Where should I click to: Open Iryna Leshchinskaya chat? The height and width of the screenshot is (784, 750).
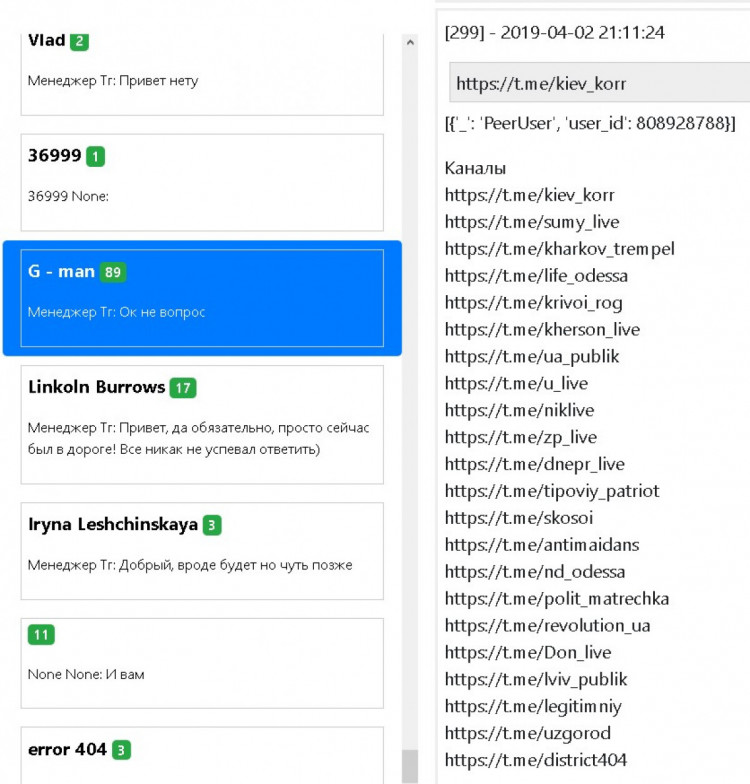coord(201,550)
